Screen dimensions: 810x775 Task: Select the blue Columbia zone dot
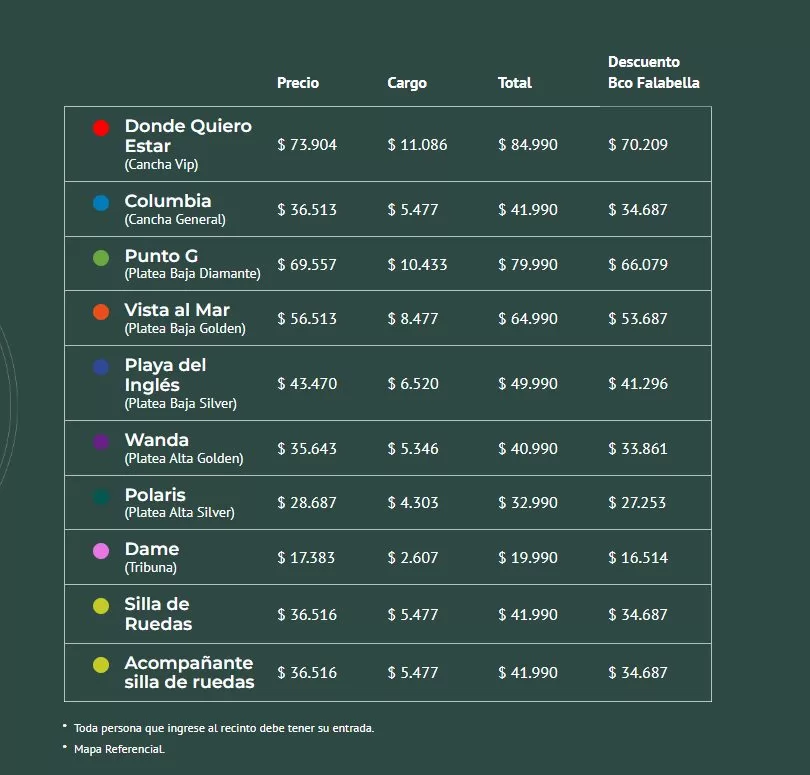[101, 203]
